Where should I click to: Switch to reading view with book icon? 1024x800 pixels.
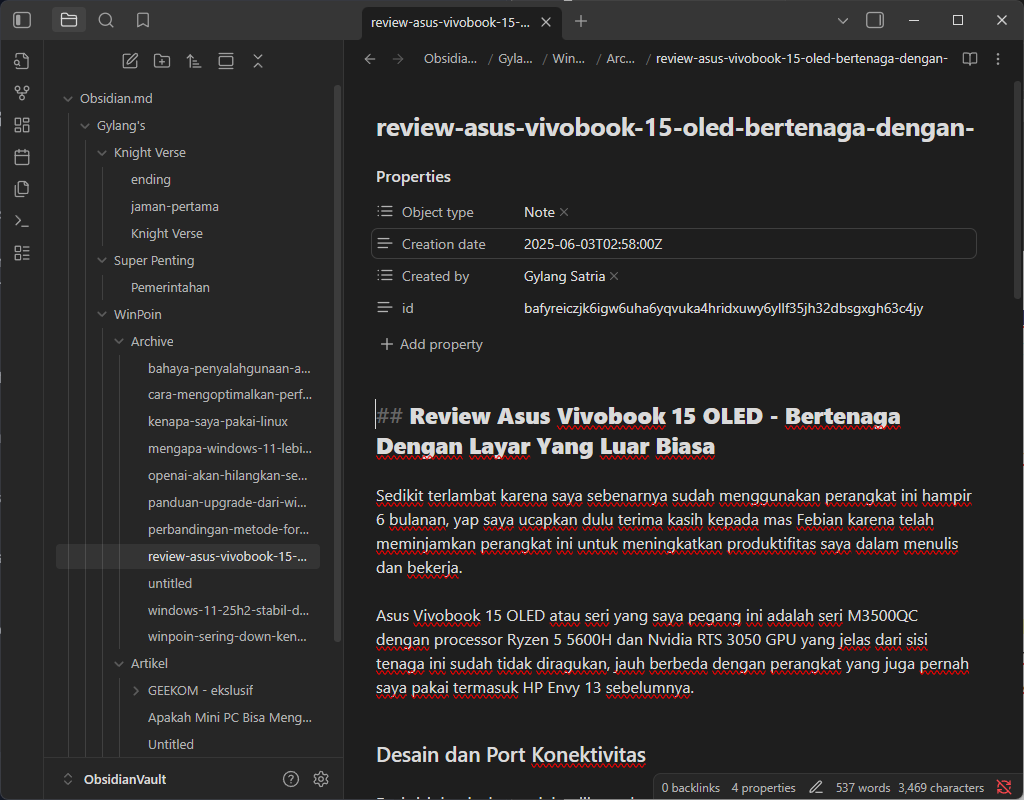click(x=969, y=59)
